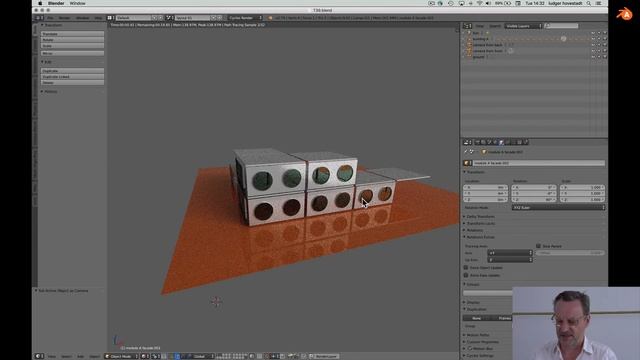Expand the Relations panel

click(x=473, y=230)
